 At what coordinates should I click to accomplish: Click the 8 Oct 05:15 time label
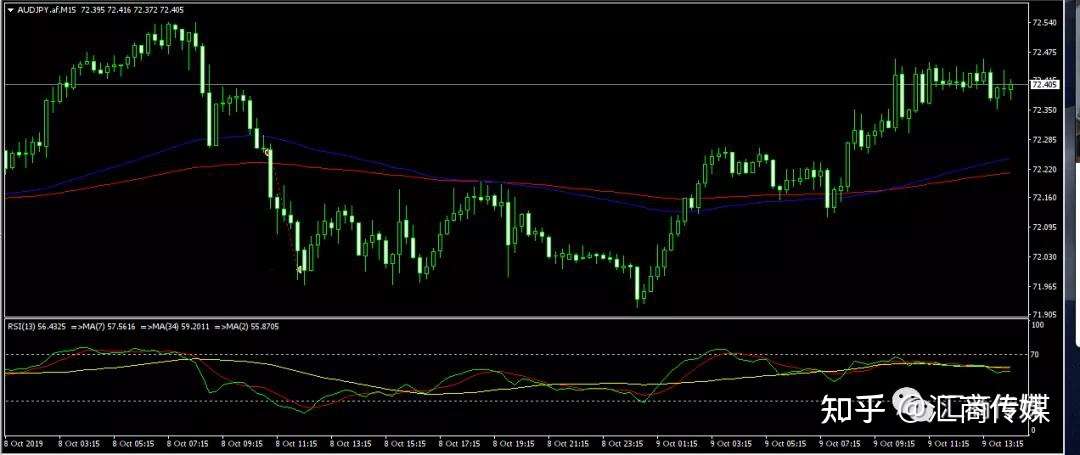point(132,444)
